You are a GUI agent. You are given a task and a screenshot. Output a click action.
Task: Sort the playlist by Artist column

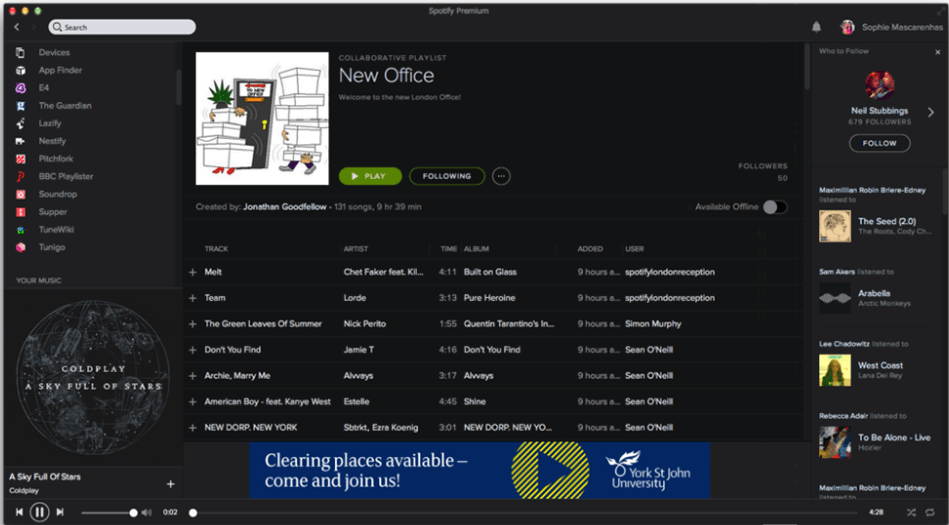[x=357, y=249]
